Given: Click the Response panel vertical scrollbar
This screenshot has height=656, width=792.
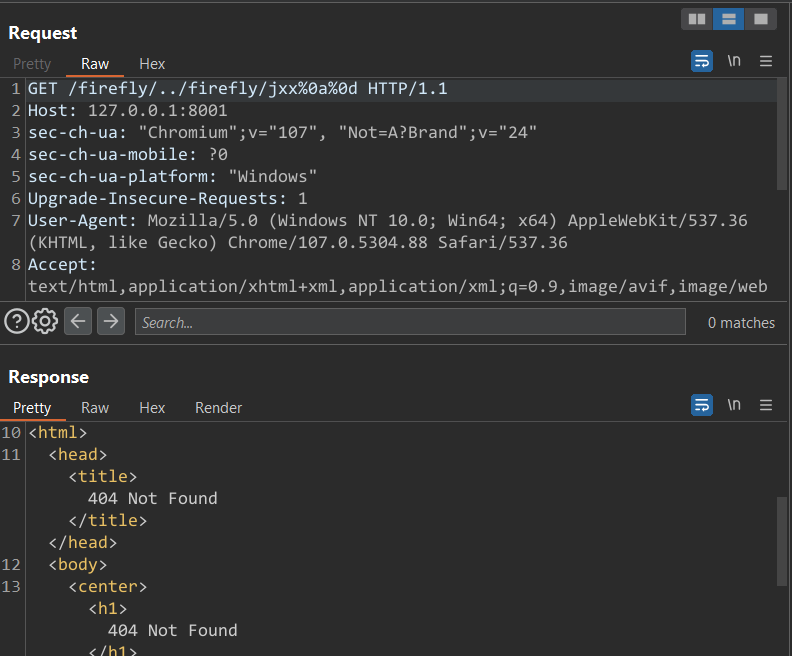Looking at the screenshot, I should tap(782, 540).
